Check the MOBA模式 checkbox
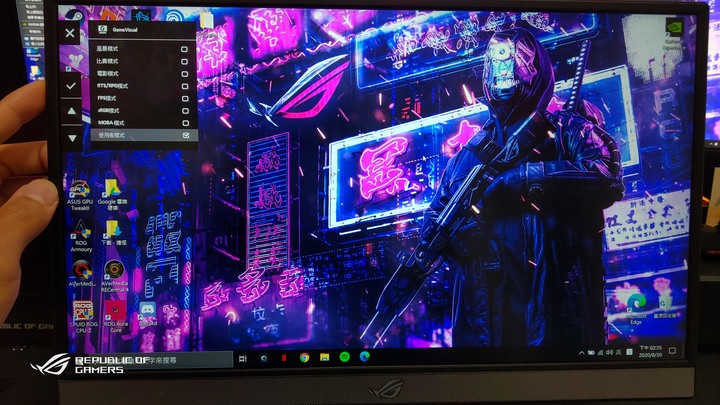The image size is (720, 405). click(x=186, y=123)
